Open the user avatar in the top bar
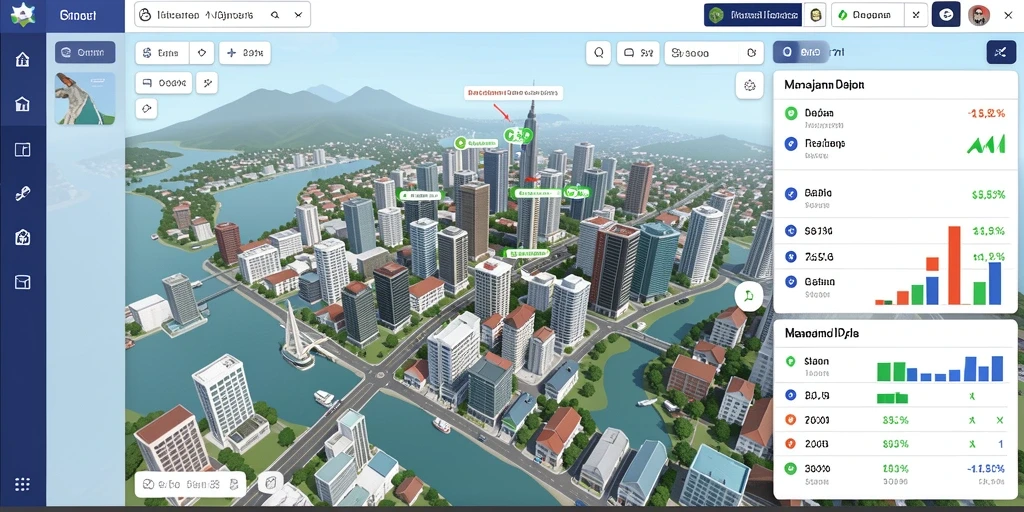 978,14
